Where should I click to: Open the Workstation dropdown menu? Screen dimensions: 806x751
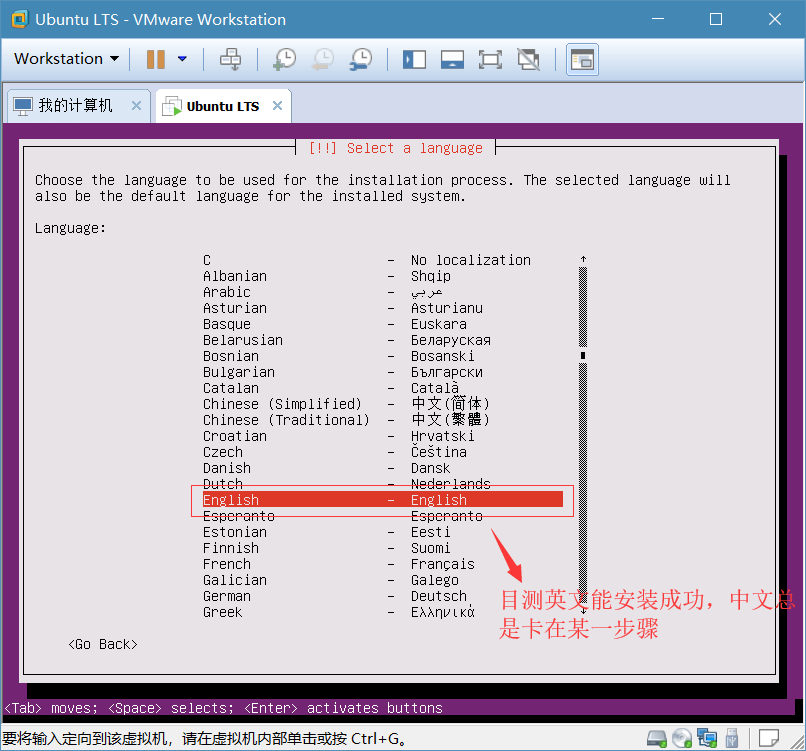(x=66, y=59)
